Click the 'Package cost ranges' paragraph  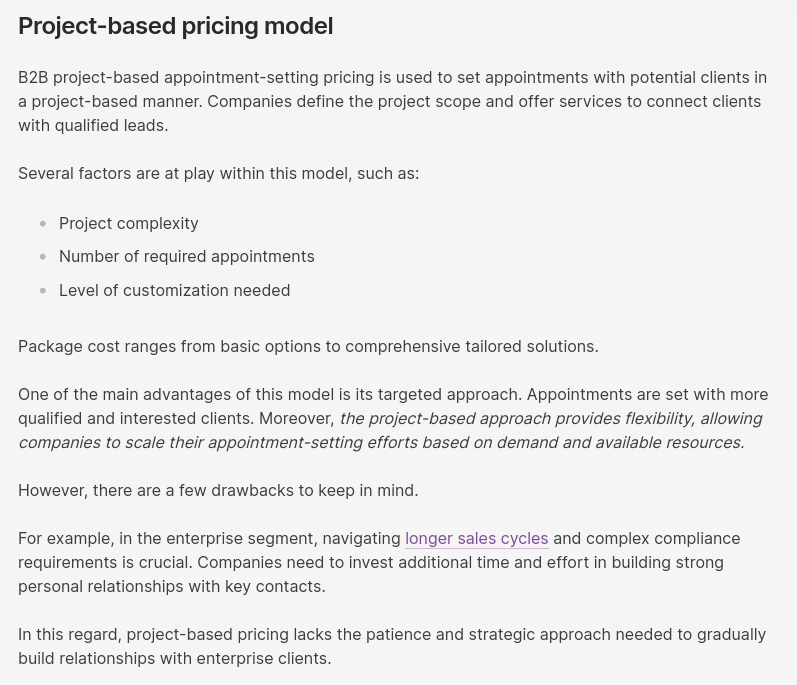308,346
